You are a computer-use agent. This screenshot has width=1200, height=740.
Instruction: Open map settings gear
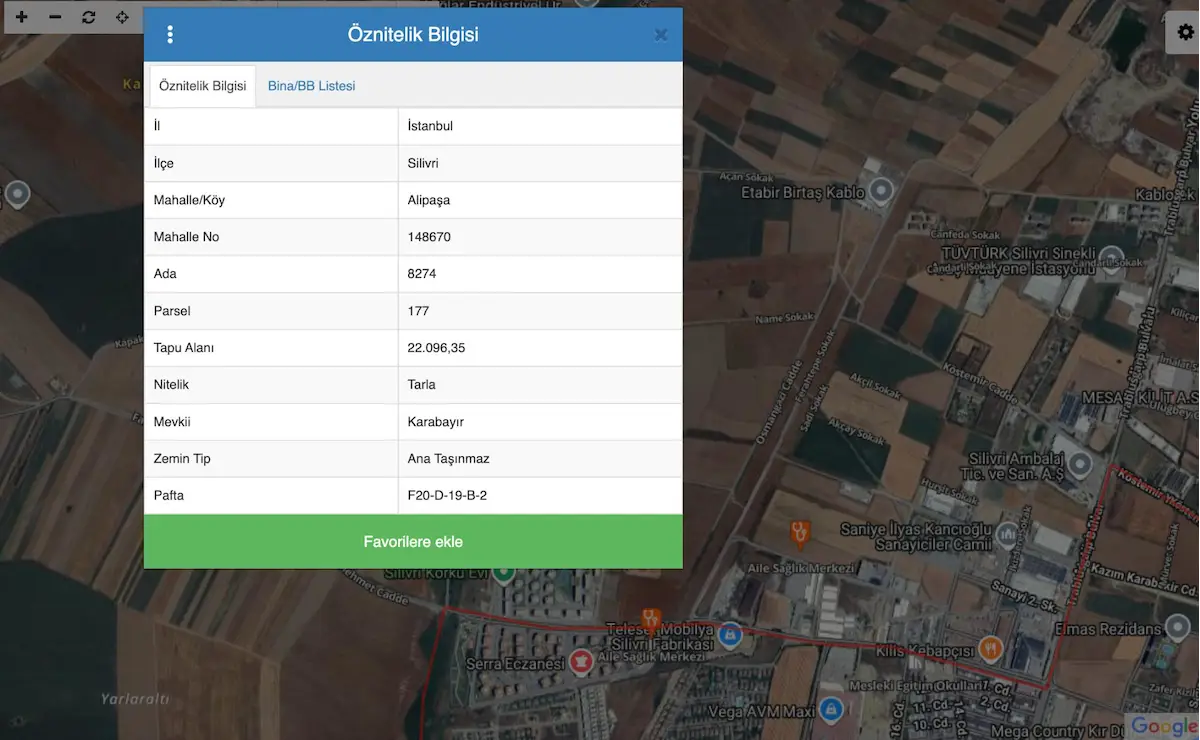point(1186,33)
